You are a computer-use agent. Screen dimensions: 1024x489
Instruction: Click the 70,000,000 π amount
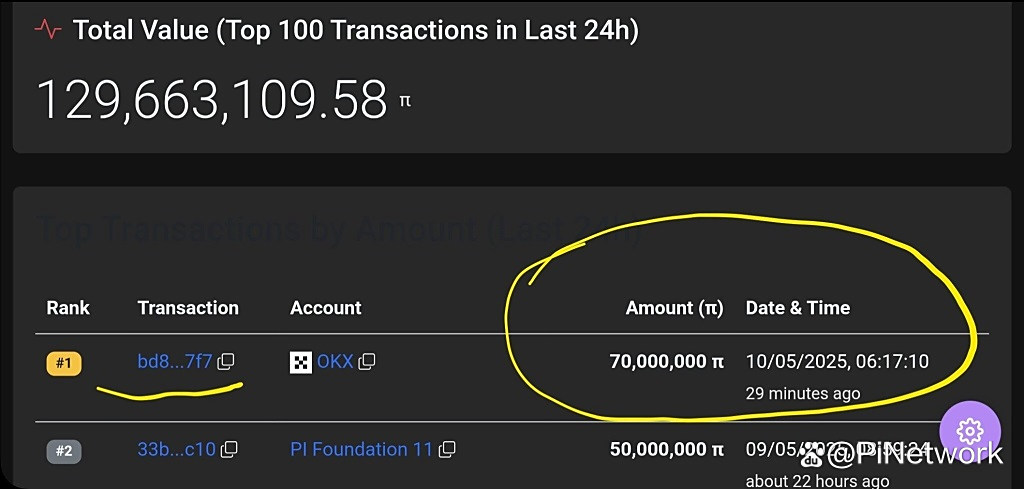click(667, 361)
